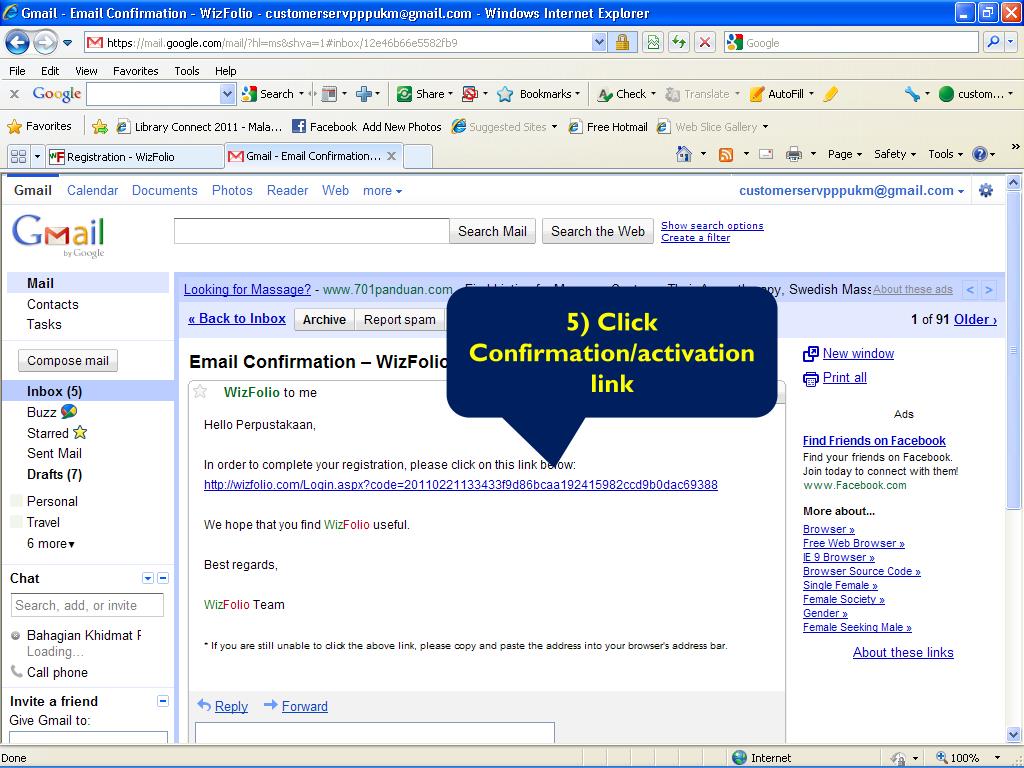
Task: Click the Compose mail button
Action: coord(68,360)
